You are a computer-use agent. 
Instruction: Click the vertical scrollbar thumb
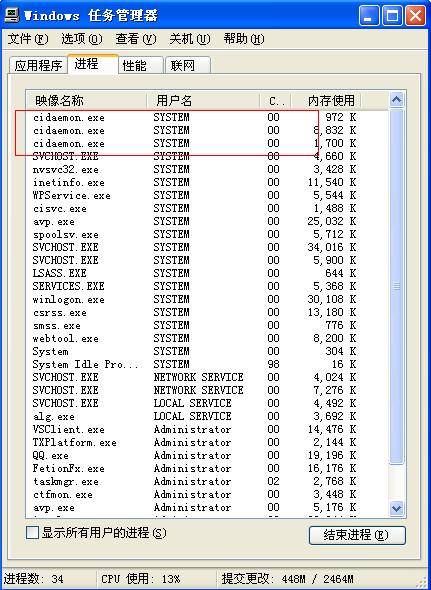pyautogui.click(x=396, y=286)
